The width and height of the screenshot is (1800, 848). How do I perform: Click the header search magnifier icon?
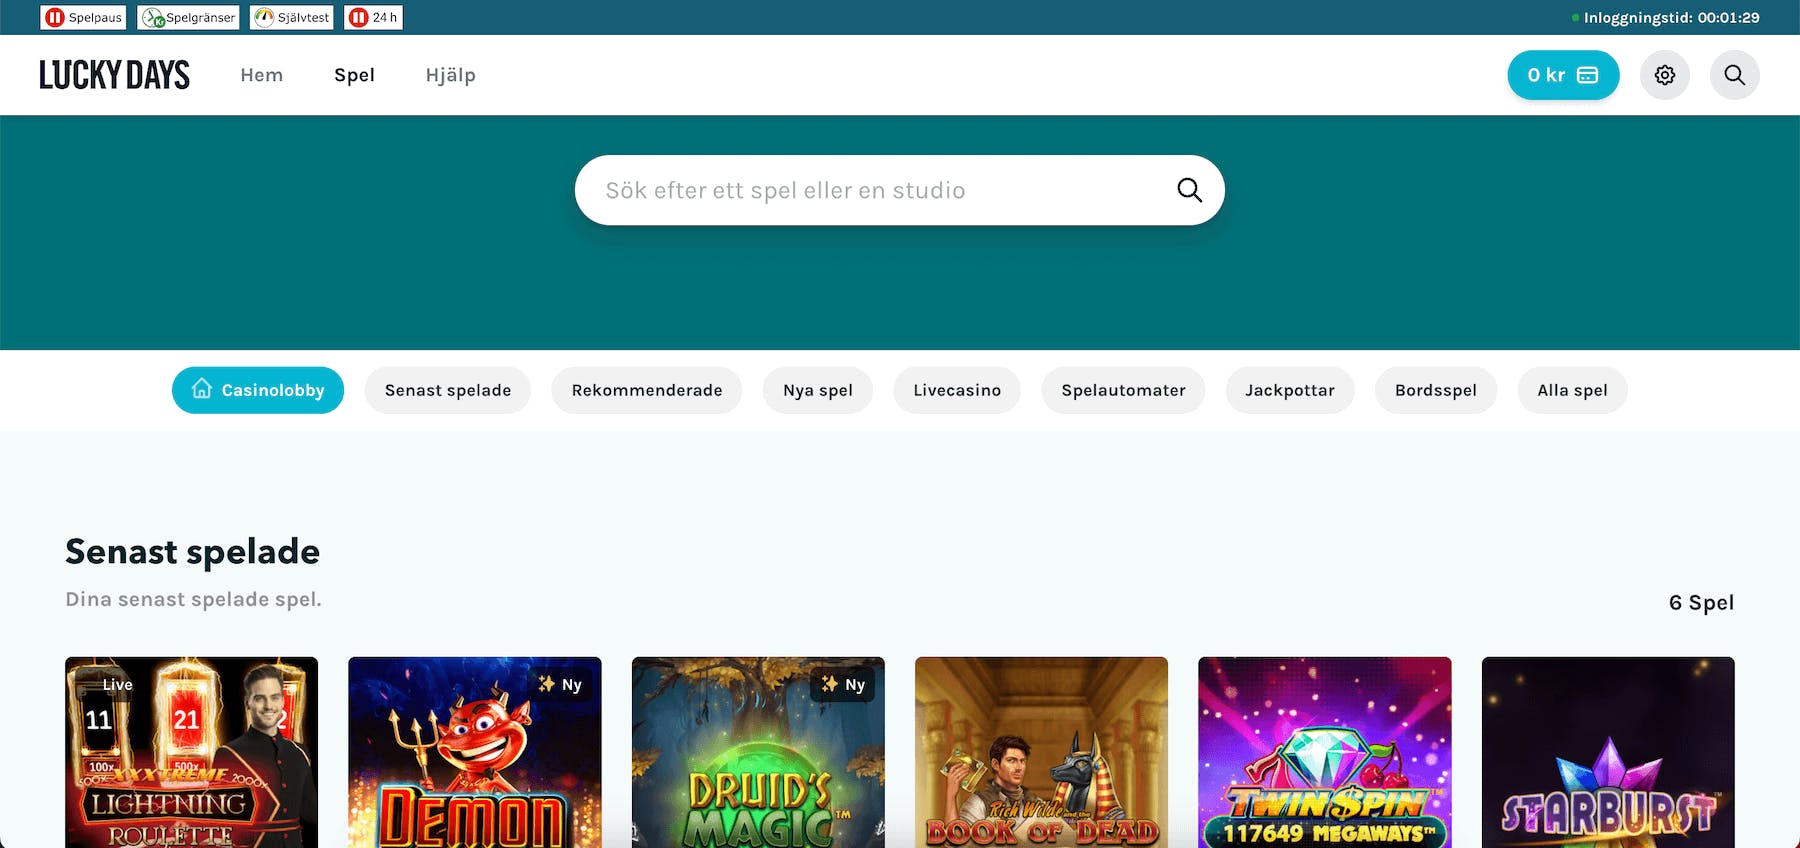tap(1735, 75)
